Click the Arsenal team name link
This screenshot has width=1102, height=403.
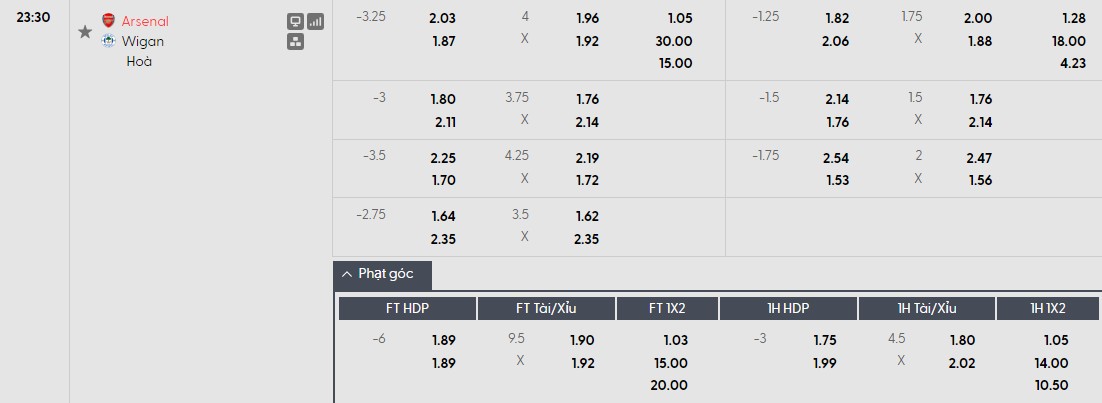[x=145, y=21]
